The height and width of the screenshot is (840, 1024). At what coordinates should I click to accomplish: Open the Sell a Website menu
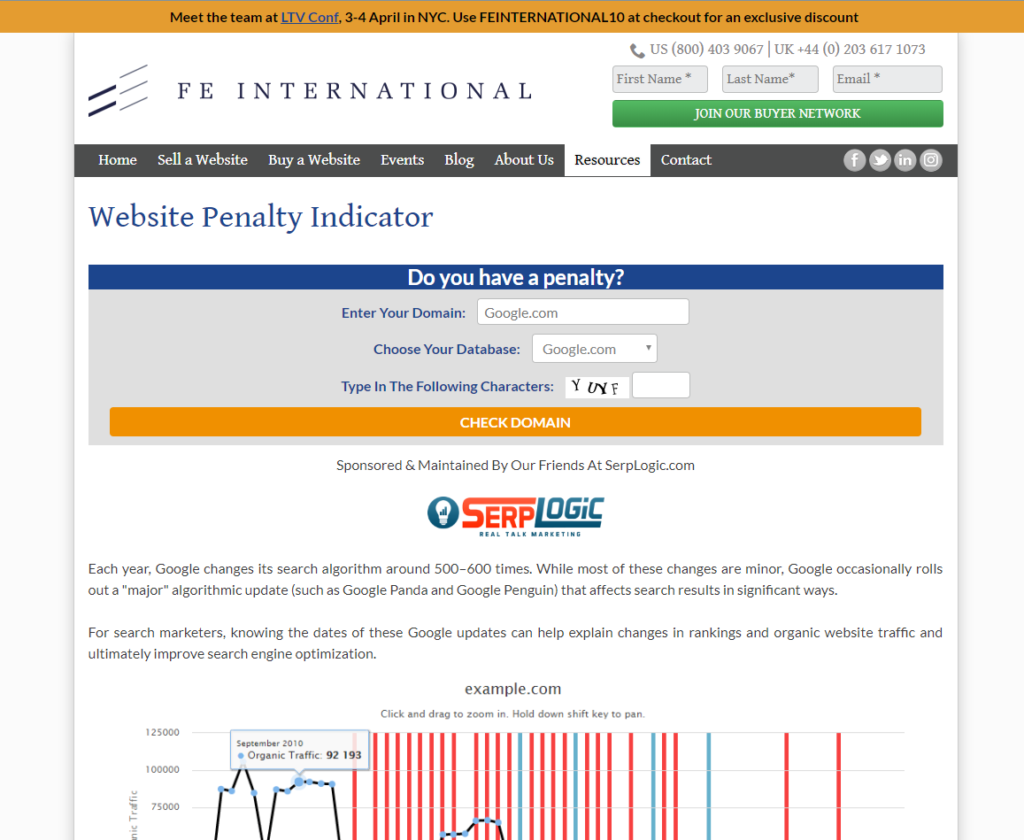[202, 160]
